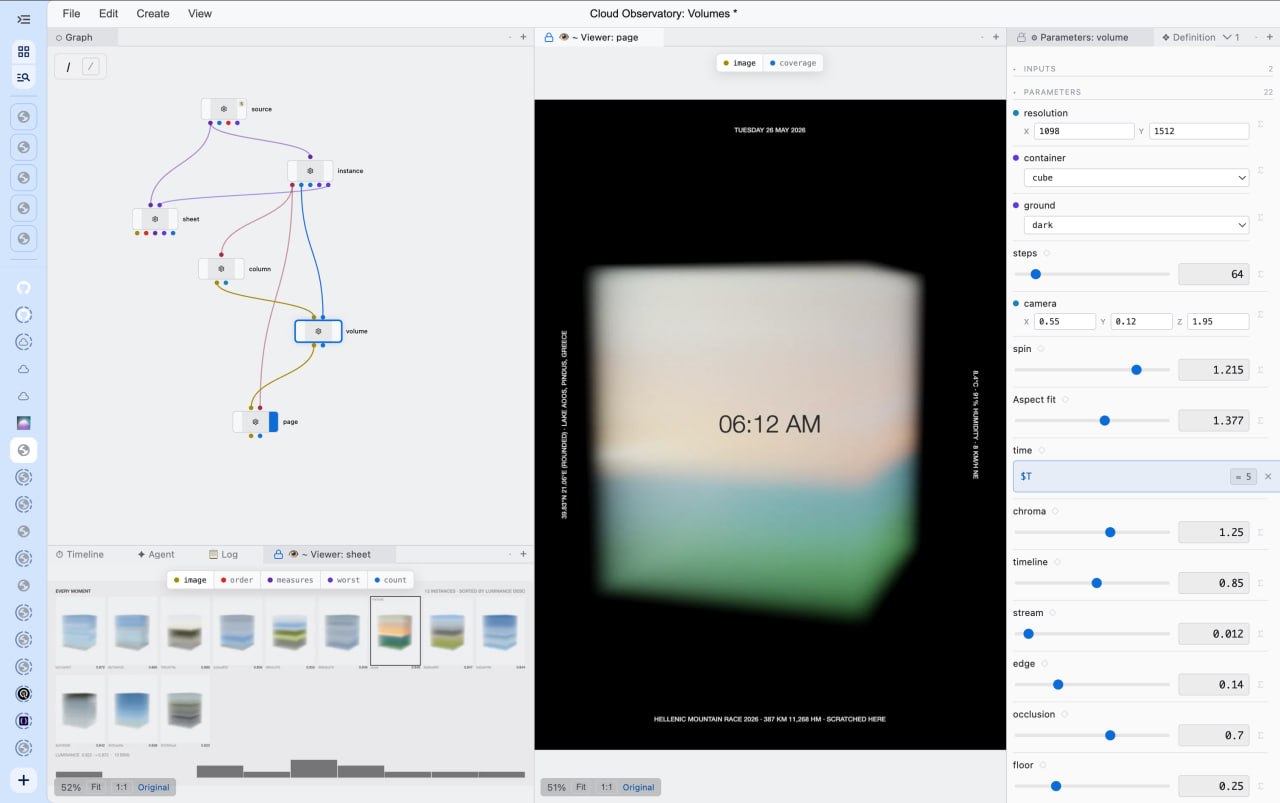Click Fit in the page viewer zoom bar
Image resolution: width=1280 pixels, height=803 pixels.
581,787
